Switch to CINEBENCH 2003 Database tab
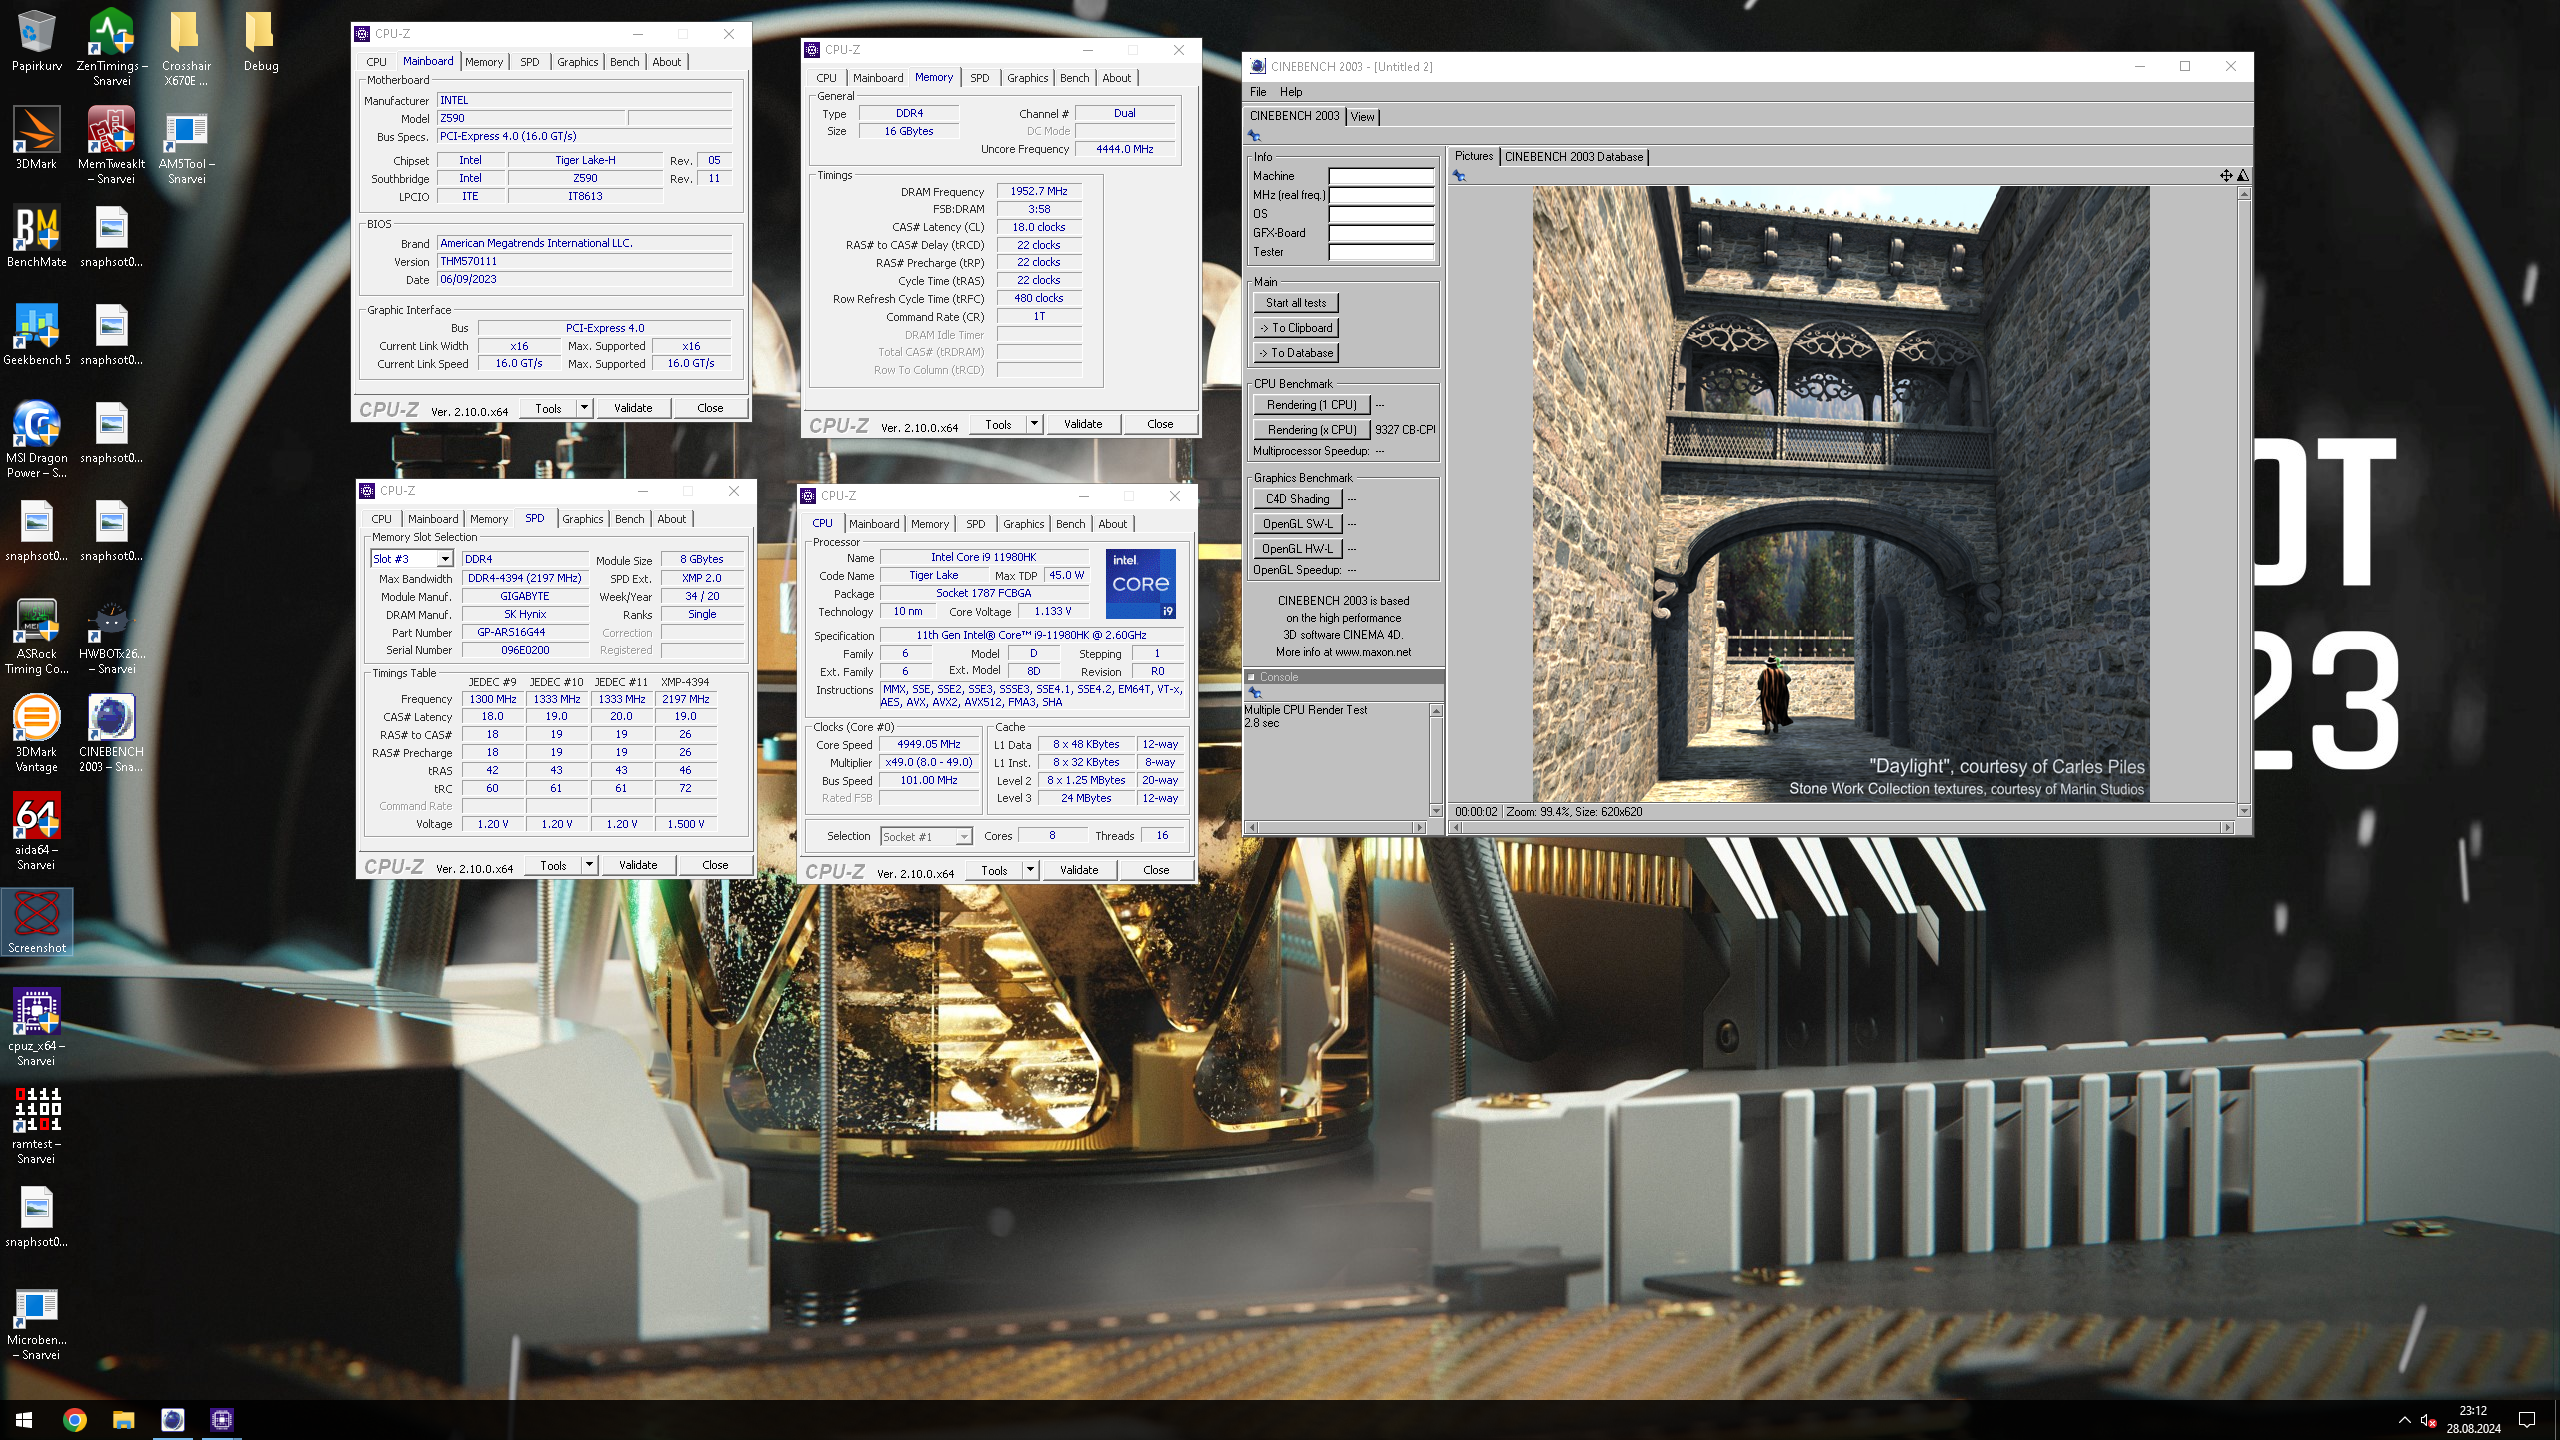The width and height of the screenshot is (2560, 1440). tap(1574, 157)
